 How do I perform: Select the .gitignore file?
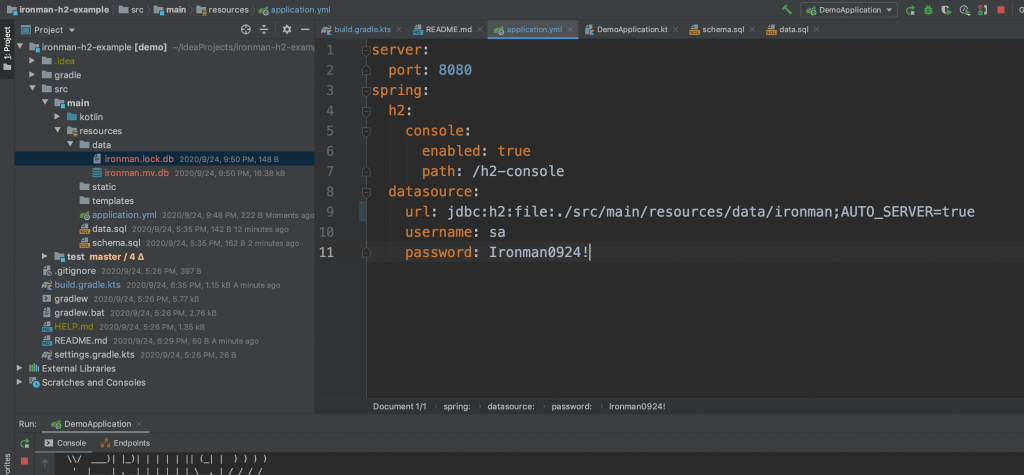pos(75,270)
